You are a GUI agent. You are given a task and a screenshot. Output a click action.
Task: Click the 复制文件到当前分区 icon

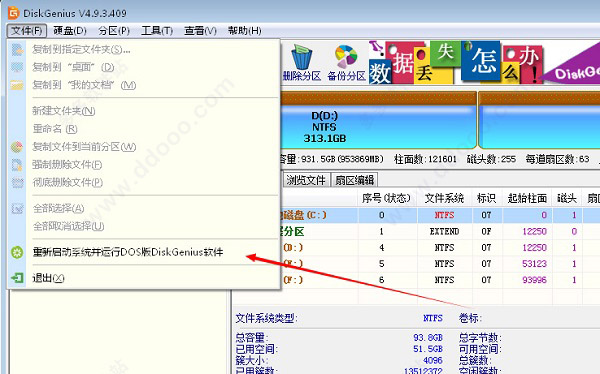coord(17,147)
